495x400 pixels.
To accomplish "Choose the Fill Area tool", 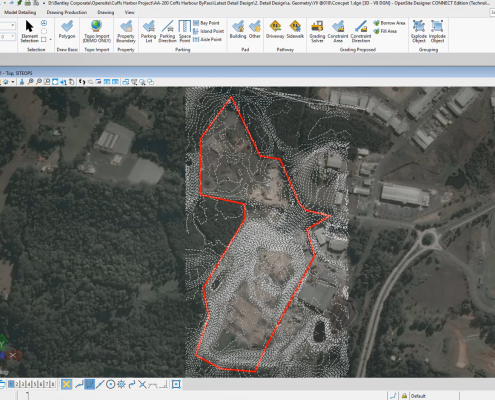I will (385, 31).
